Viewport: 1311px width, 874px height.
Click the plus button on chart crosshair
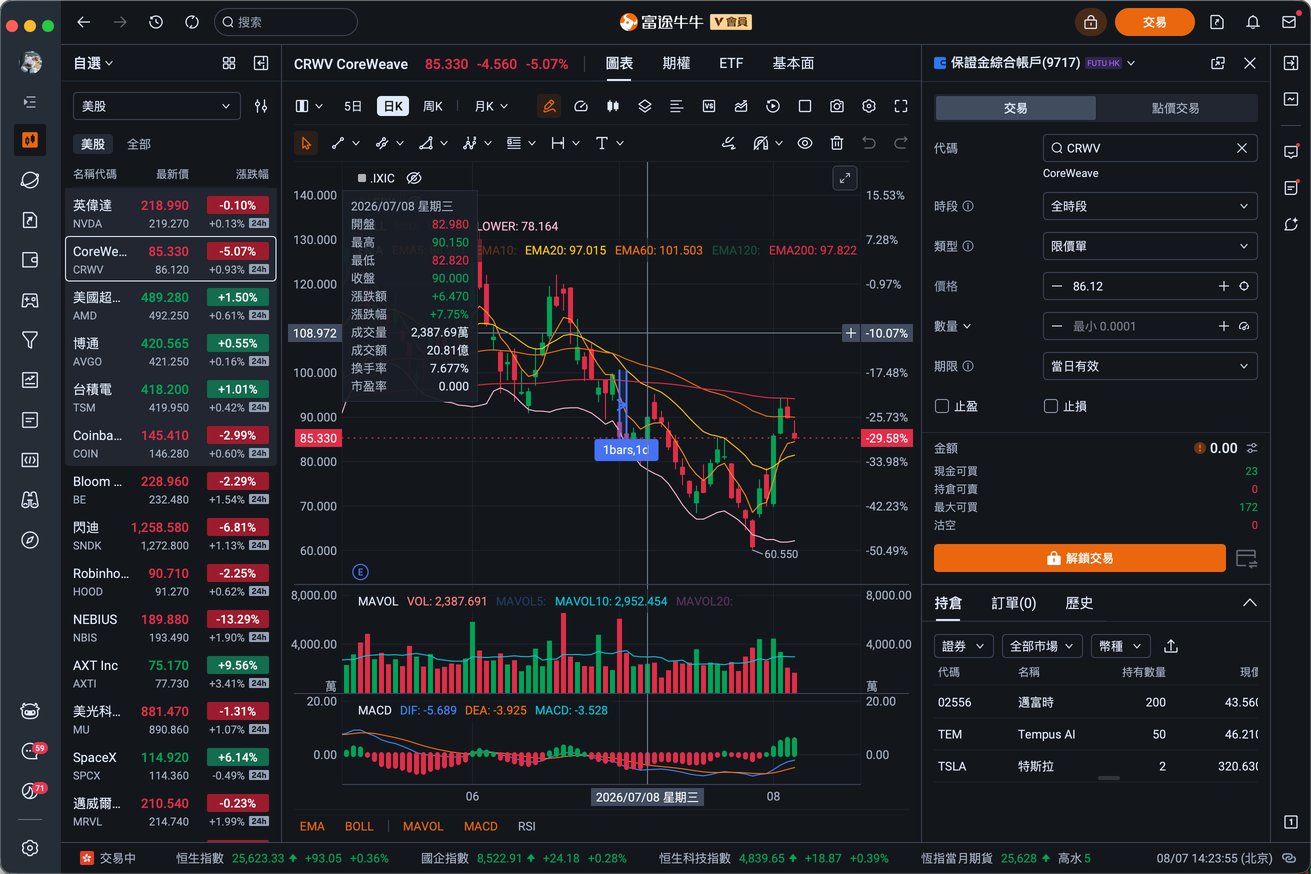point(850,333)
